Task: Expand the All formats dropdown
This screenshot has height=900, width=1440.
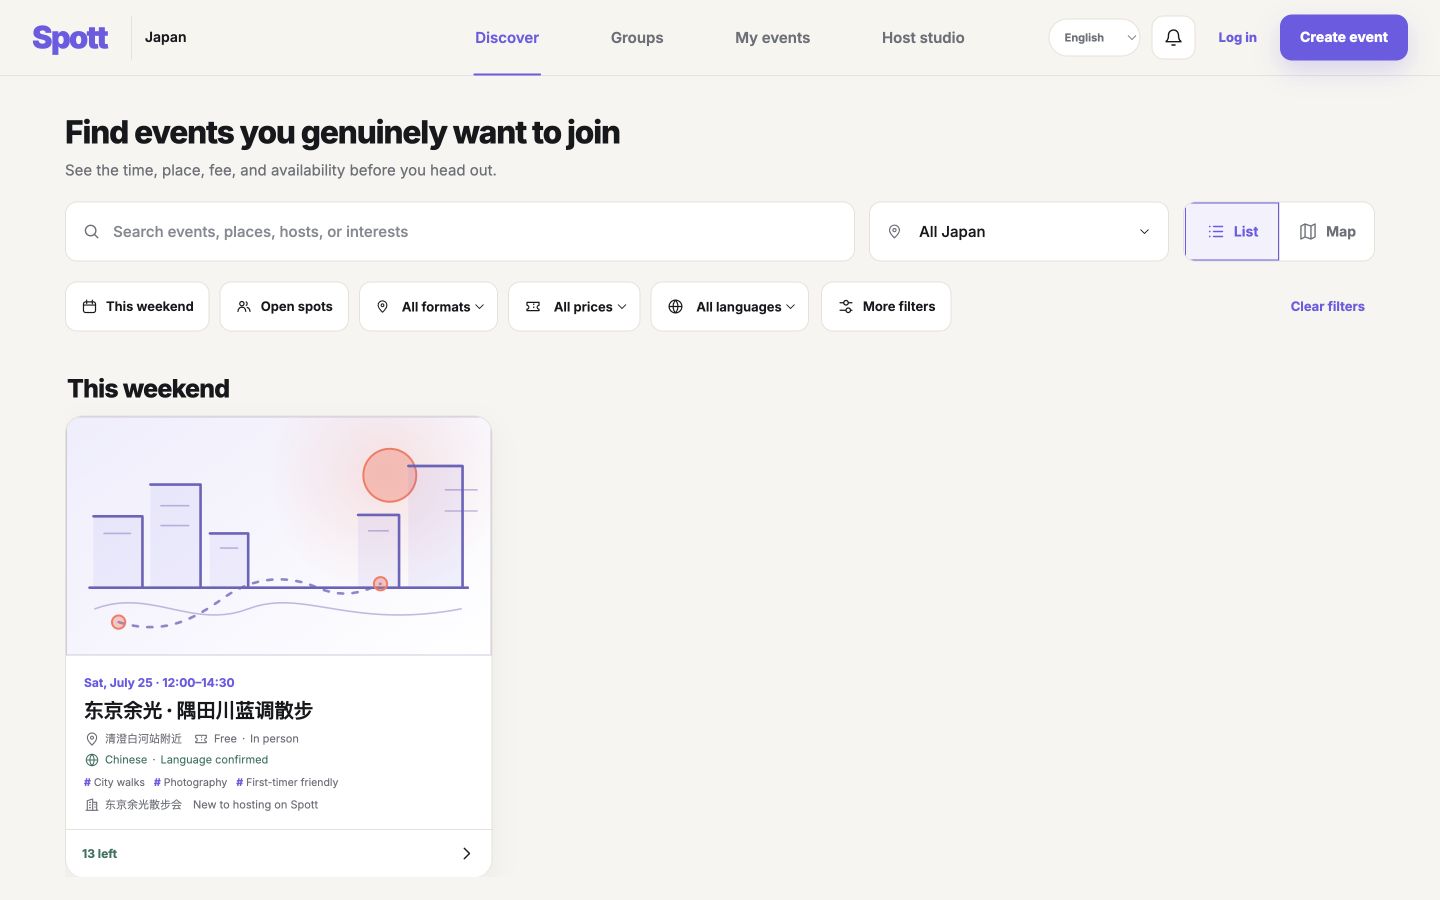Action: click(428, 307)
